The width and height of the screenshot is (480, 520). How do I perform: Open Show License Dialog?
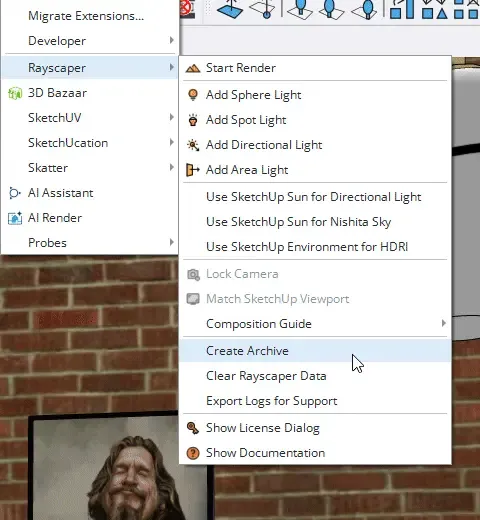tap(315, 428)
